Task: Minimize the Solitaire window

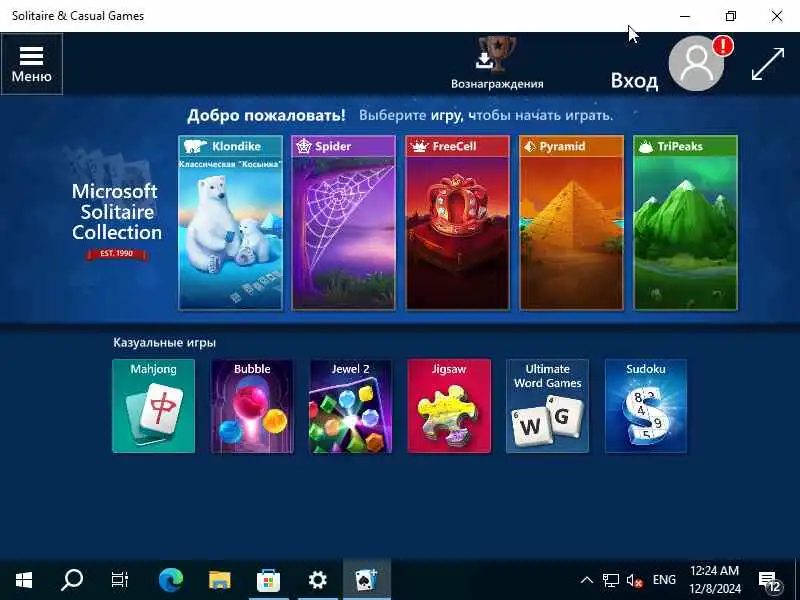Action: click(x=685, y=16)
